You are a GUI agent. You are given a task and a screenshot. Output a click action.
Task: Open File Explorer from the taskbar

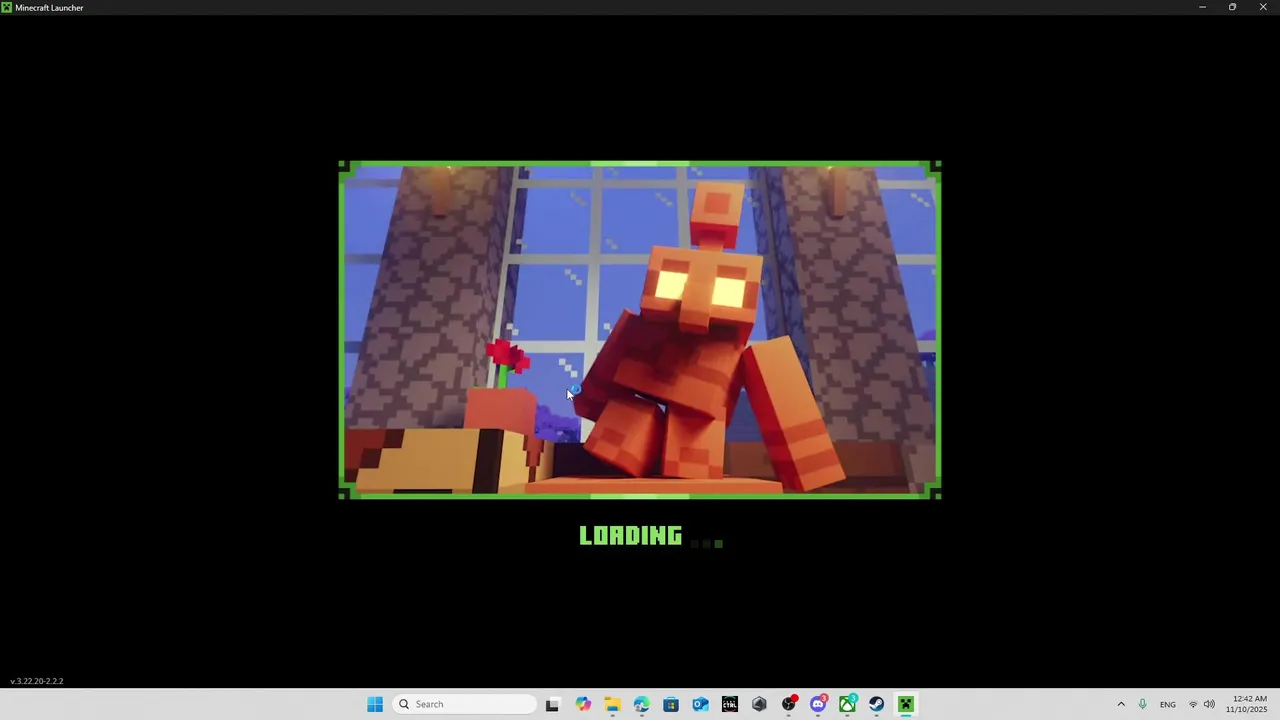click(x=612, y=704)
